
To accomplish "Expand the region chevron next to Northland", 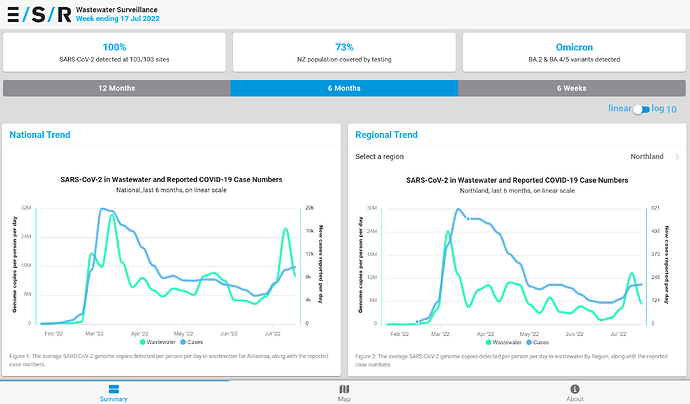I will (677, 157).
